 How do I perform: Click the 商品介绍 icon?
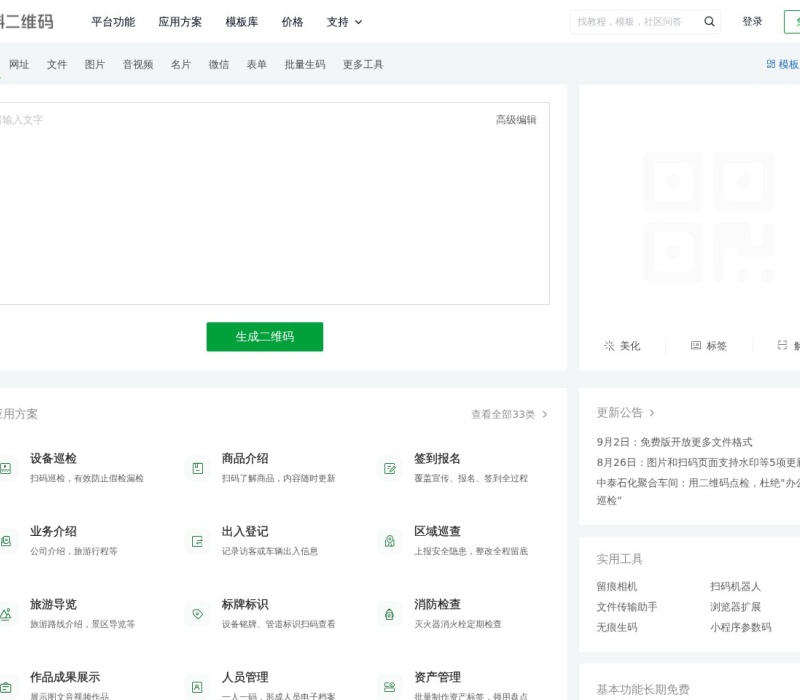197,468
